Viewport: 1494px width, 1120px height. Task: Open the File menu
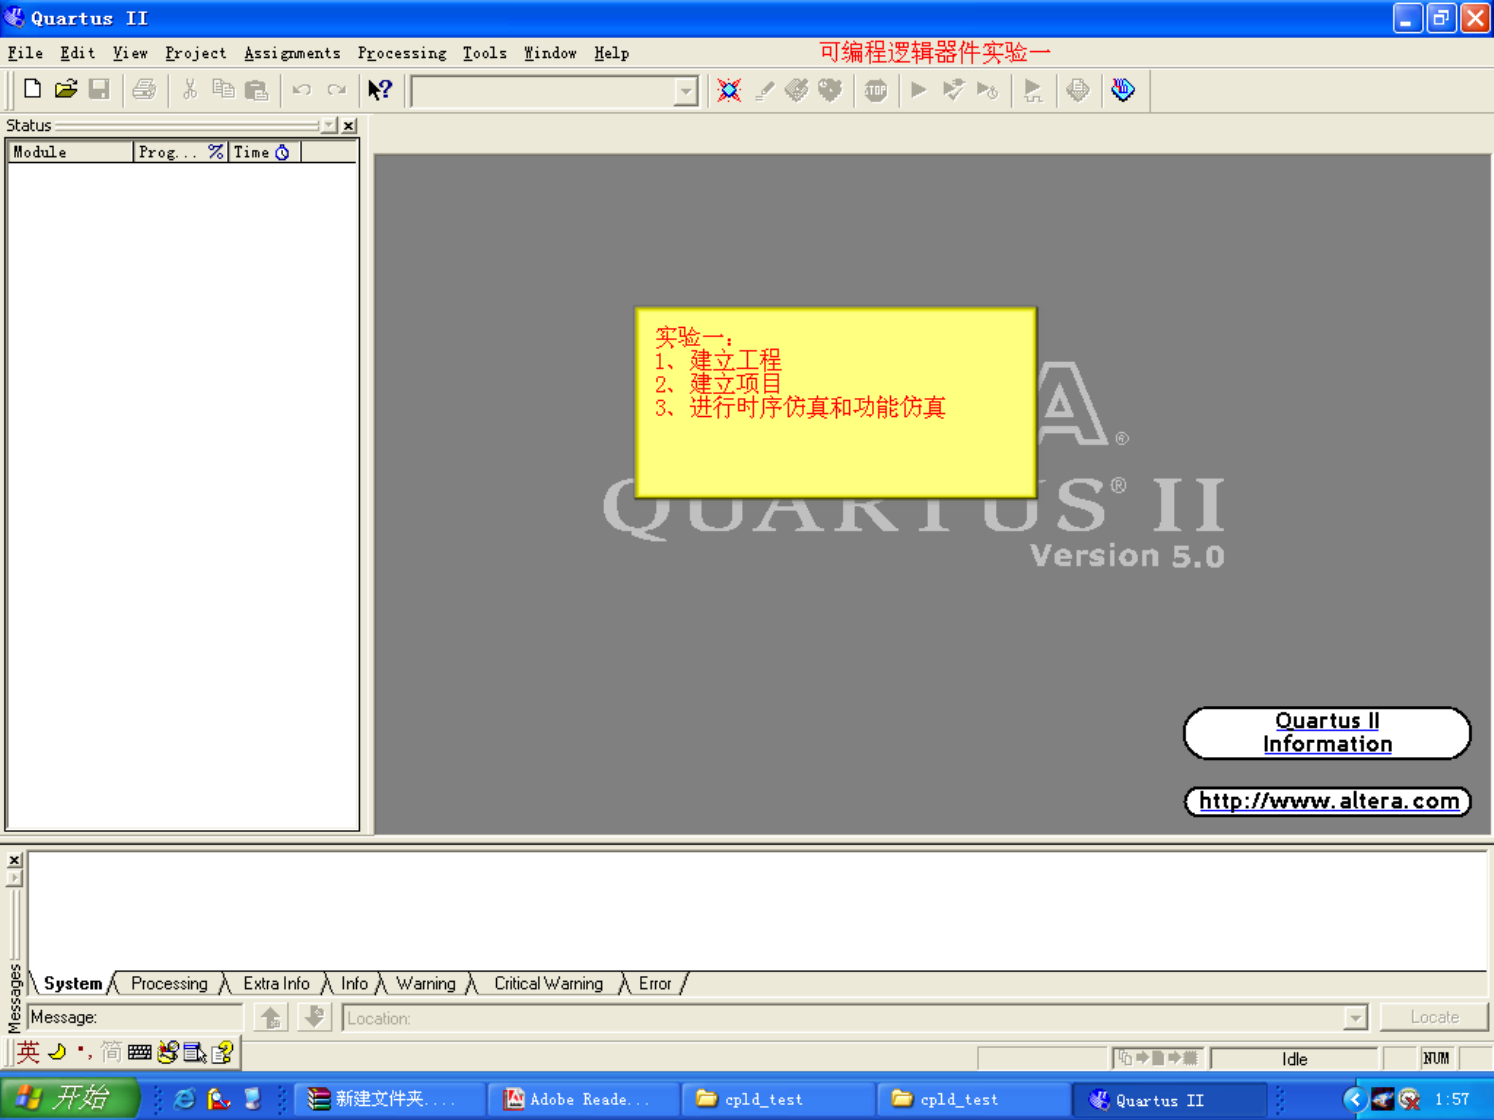[25, 53]
